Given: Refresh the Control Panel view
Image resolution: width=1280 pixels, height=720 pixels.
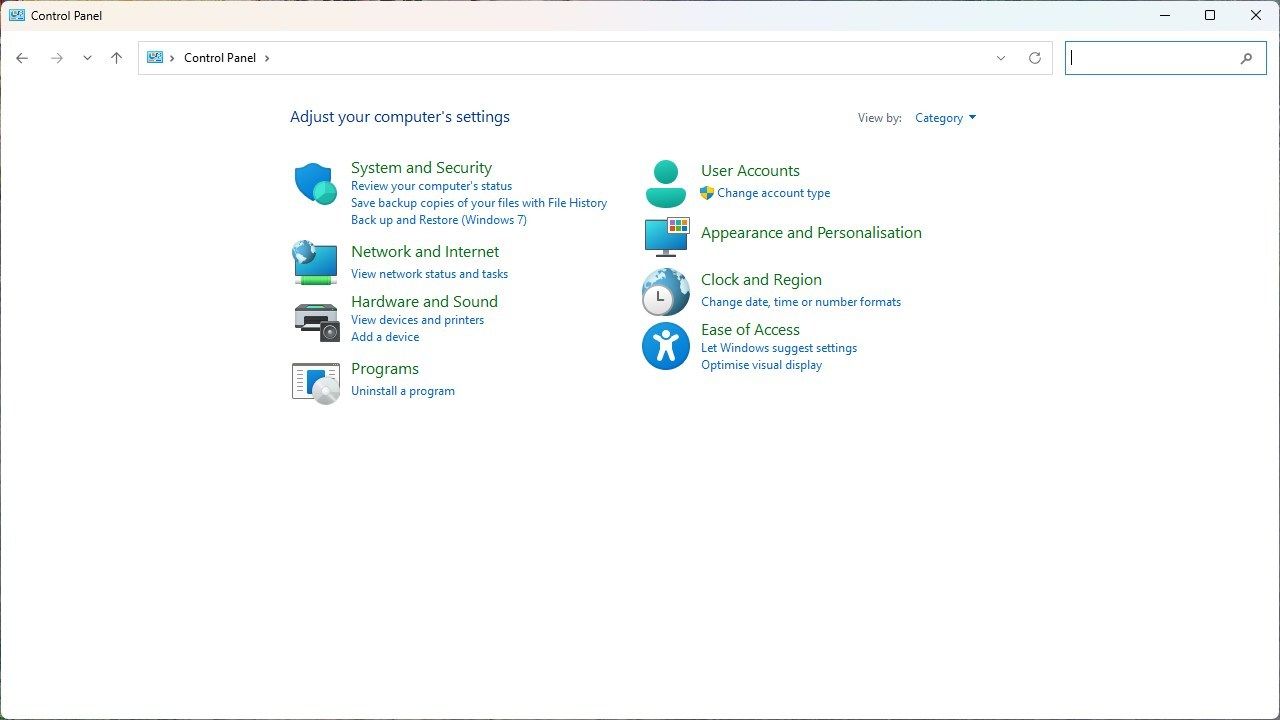Looking at the screenshot, I should 1035,58.
